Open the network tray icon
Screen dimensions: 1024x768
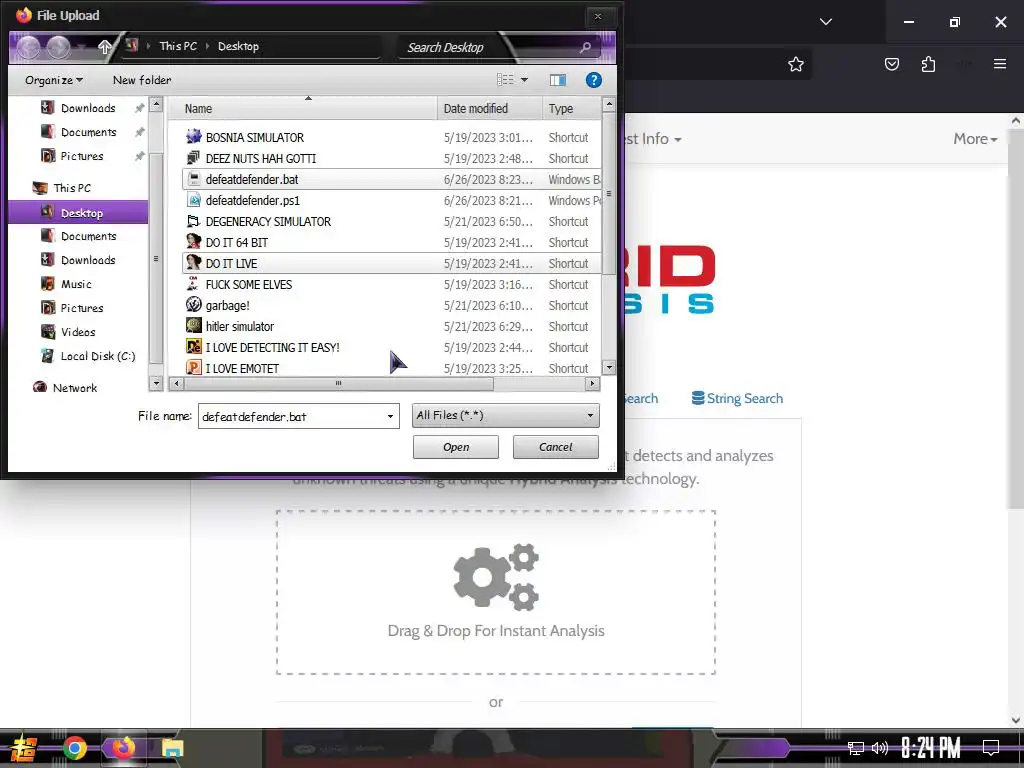tap(855, 748)
